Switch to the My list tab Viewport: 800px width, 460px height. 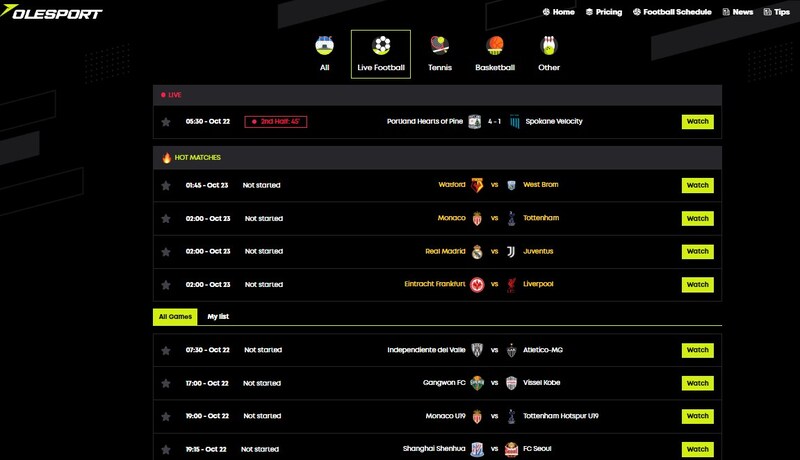point(218,317)
